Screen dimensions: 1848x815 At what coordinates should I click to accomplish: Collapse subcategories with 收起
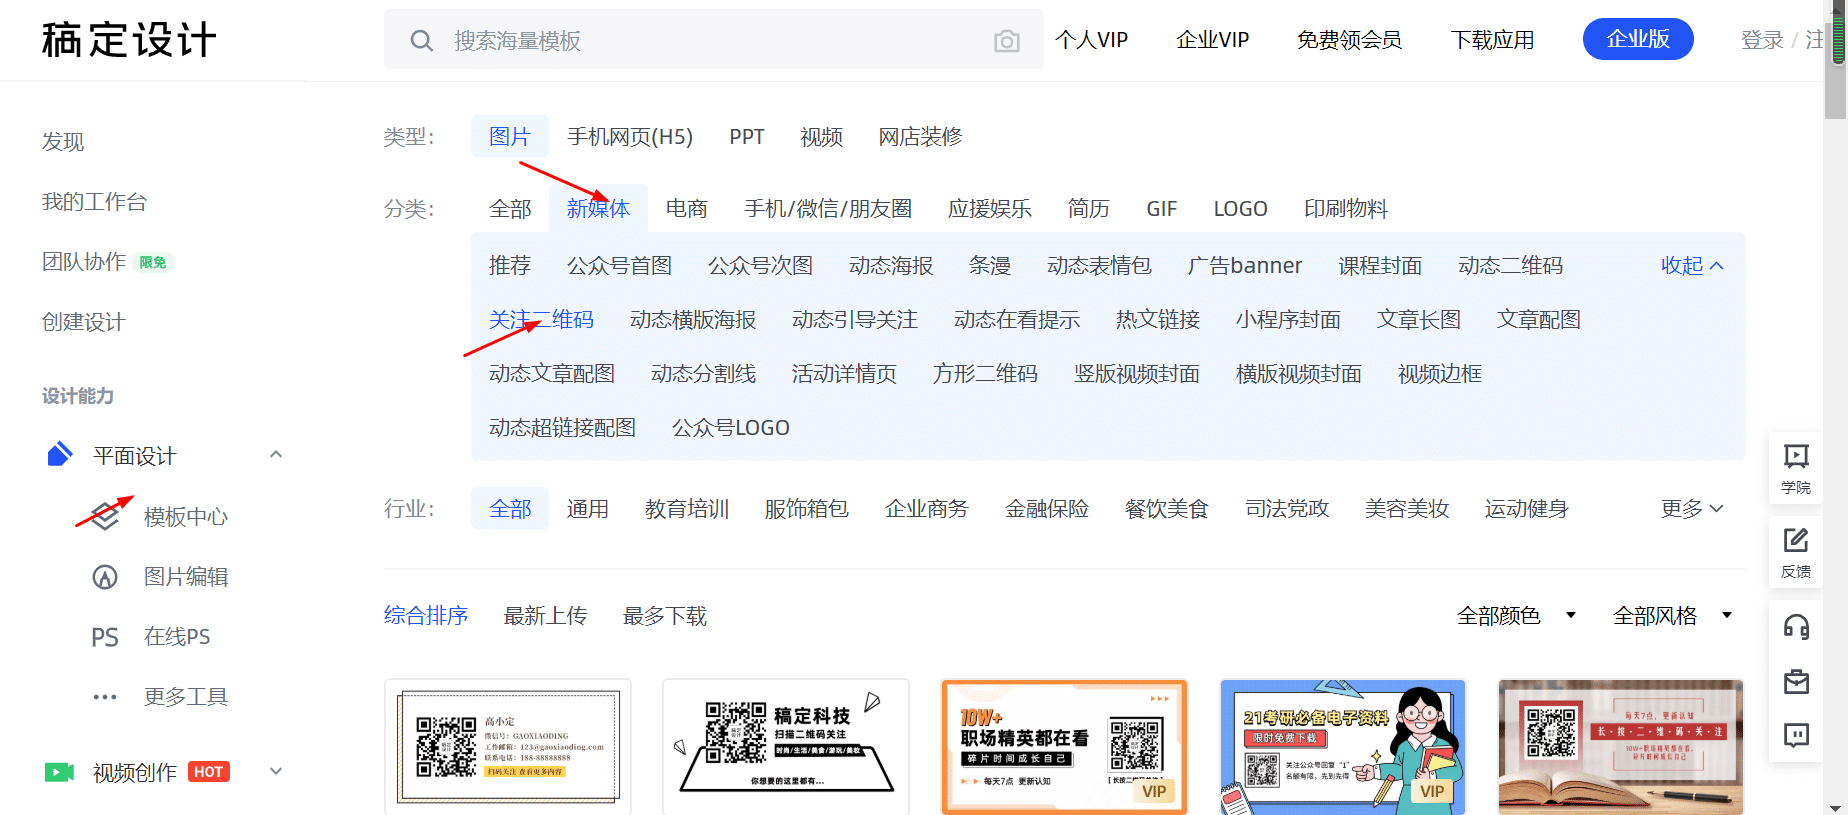(x=1692, y=266)
